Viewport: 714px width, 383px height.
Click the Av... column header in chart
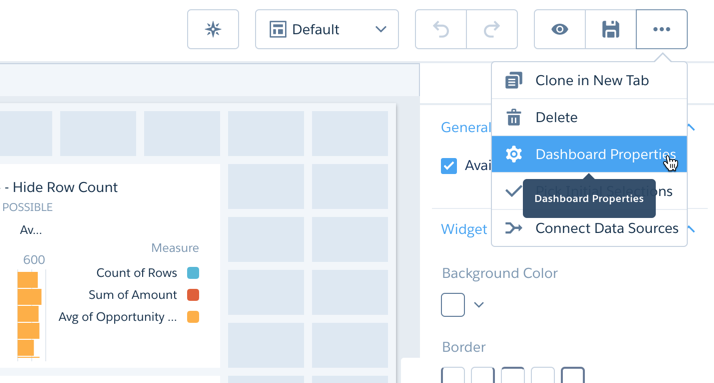coord(31,230)
